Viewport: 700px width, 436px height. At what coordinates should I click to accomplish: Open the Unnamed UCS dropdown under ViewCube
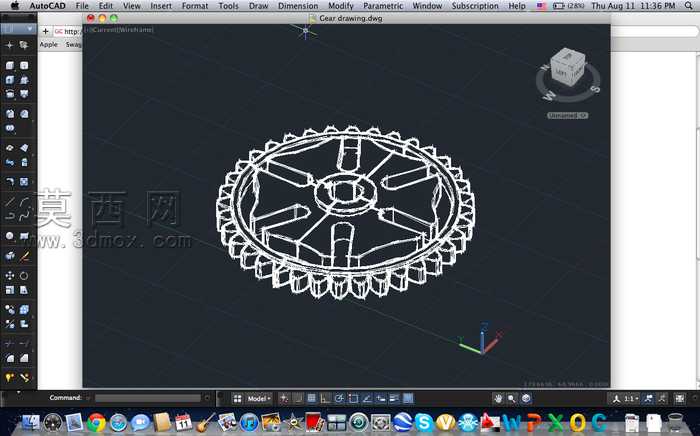(x=568, y=116)
